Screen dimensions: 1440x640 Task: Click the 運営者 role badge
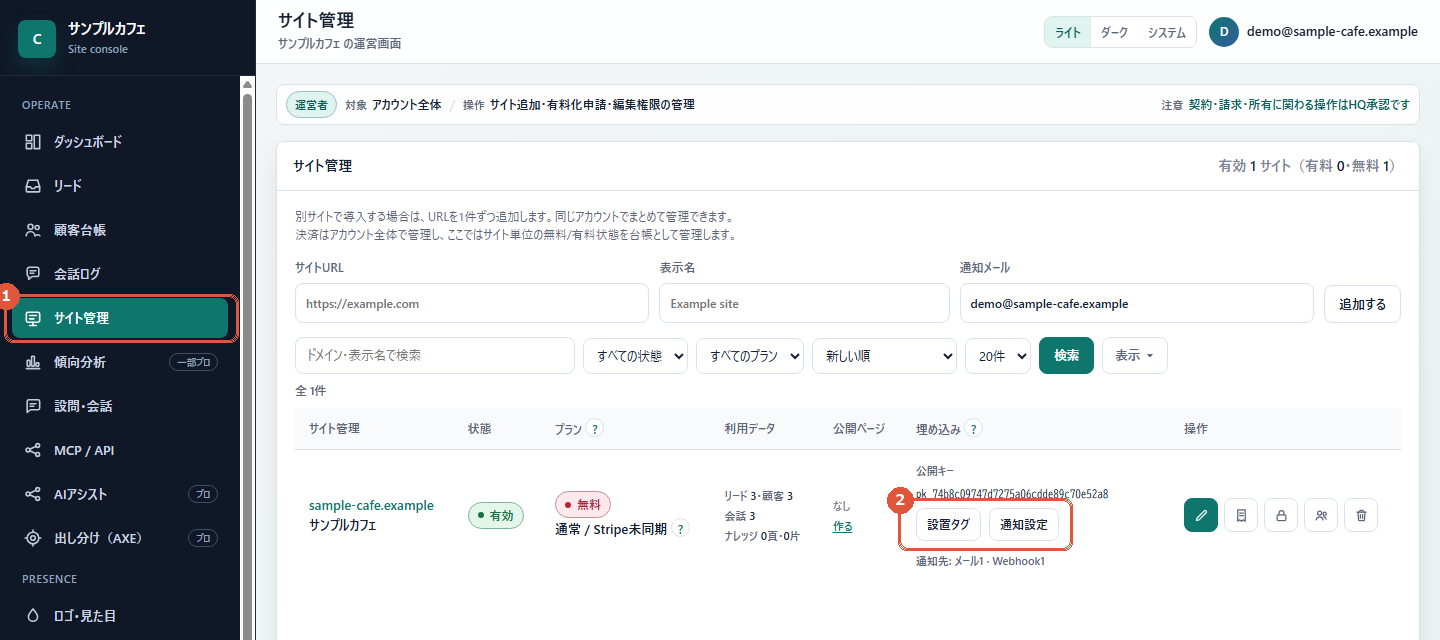pyautogui.click(x=311, y=104)
